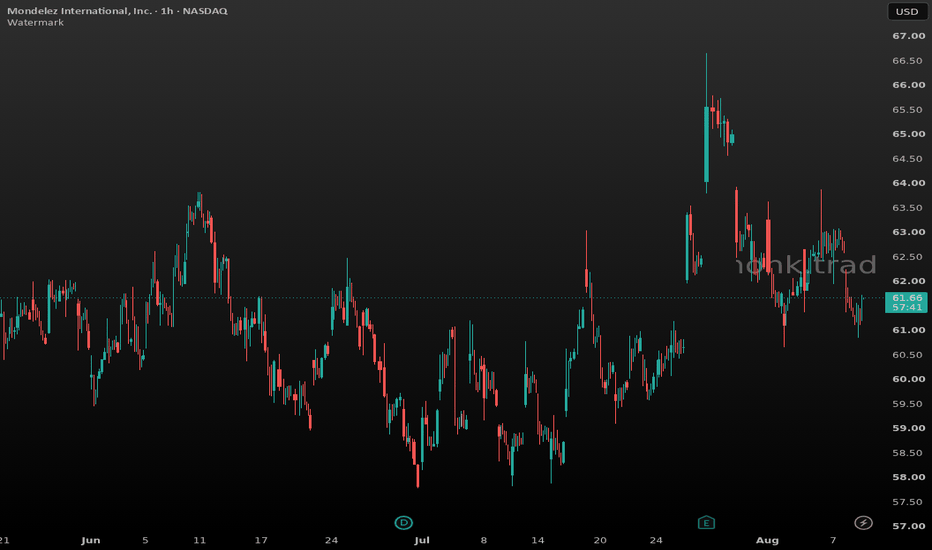Click the 67.00 price axis label

(908, 36)
